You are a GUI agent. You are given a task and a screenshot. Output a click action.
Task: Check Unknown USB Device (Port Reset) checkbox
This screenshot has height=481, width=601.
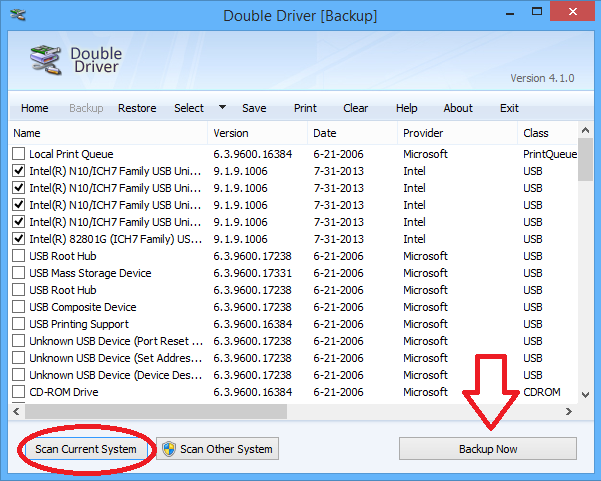pos(18,341)
